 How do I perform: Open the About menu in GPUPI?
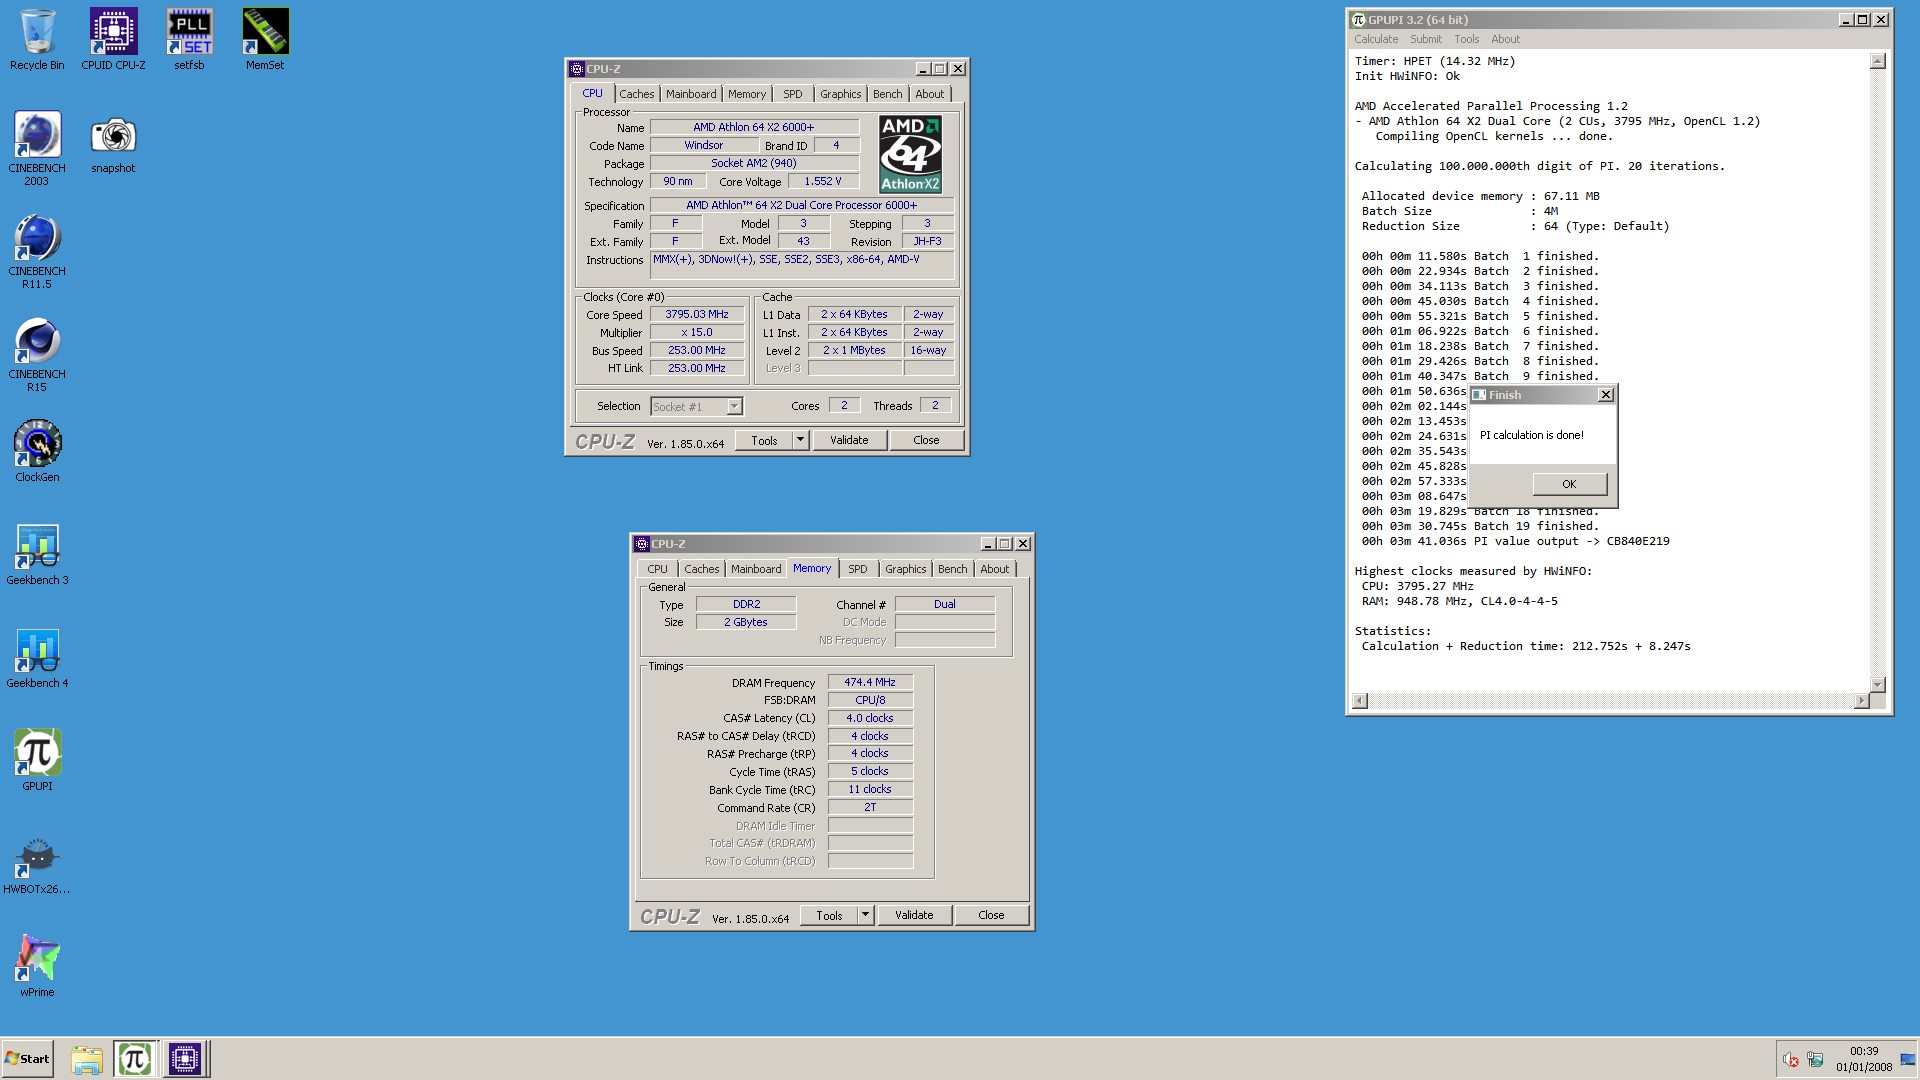coord(1505,39)
